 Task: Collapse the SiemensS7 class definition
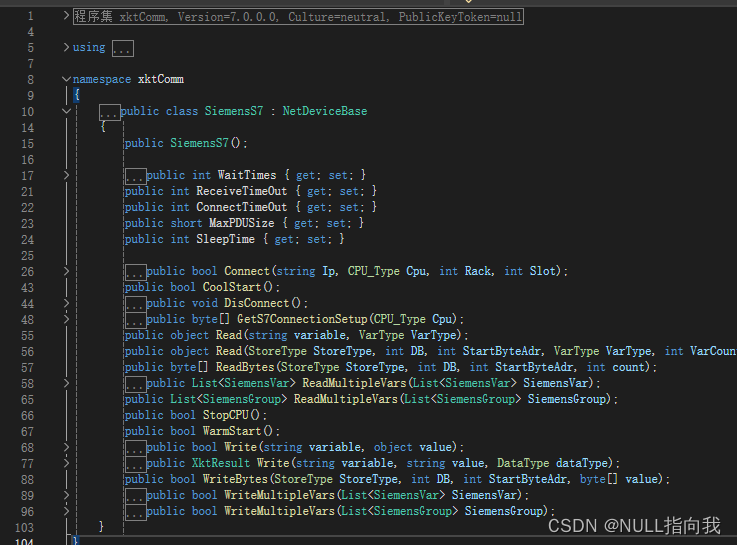(x=66, y=111)
